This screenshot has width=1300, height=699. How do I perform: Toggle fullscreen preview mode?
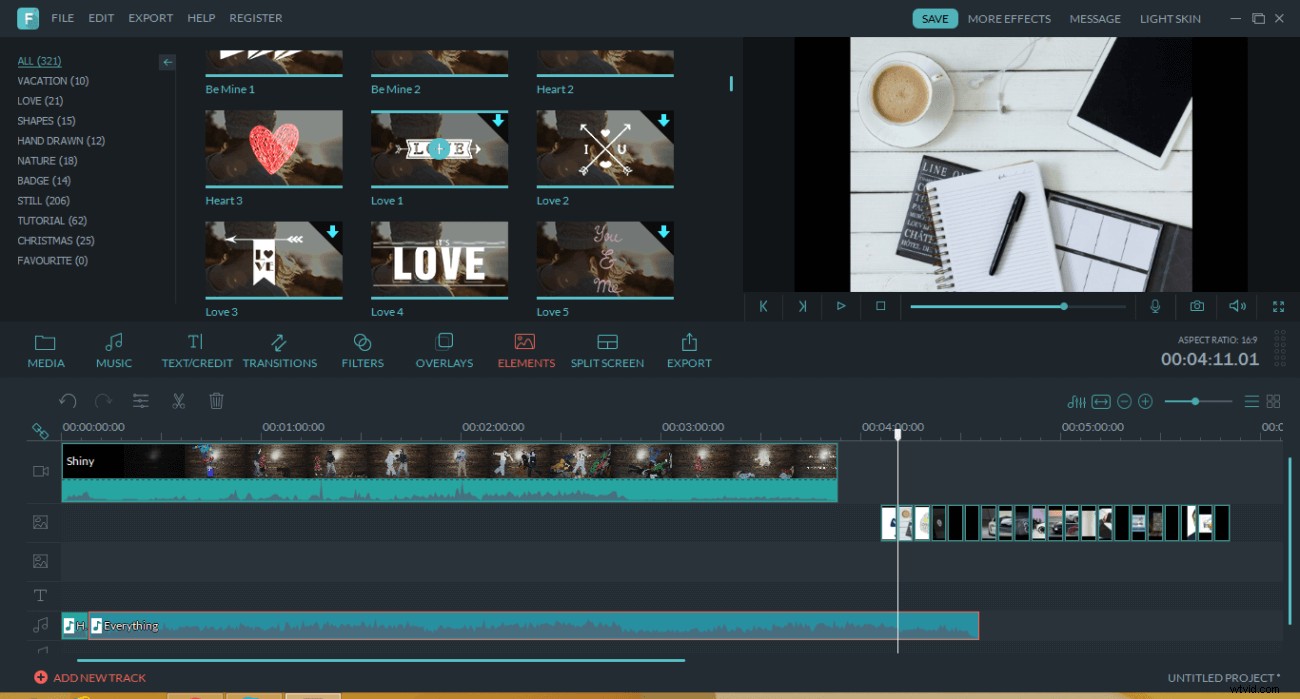[x=1278, y=307]
